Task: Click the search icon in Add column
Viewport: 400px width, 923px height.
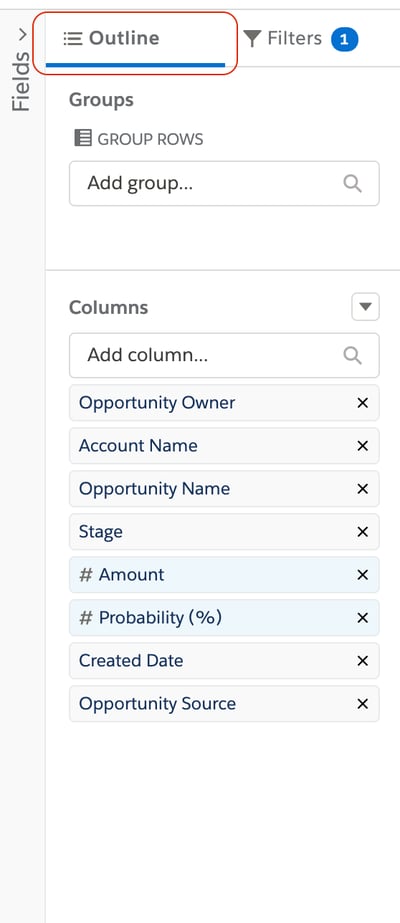Action: pos(352,356)
